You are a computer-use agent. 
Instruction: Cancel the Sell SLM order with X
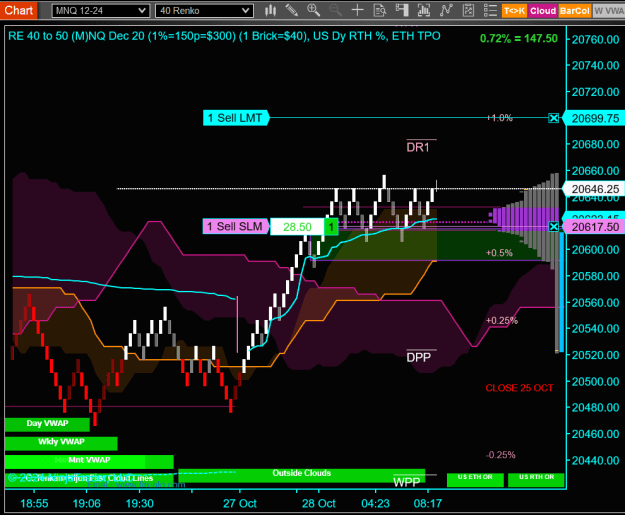pos(554,227)
